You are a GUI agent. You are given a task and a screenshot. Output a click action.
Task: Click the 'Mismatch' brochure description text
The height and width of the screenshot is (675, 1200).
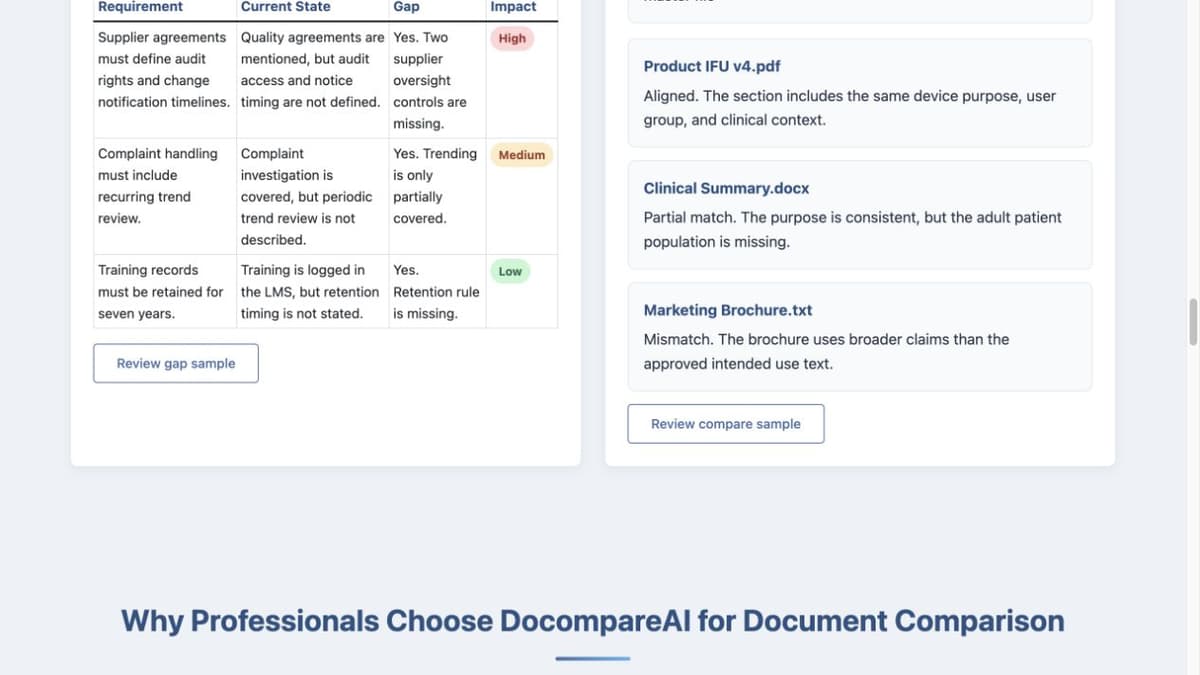[x=827, y=352]
